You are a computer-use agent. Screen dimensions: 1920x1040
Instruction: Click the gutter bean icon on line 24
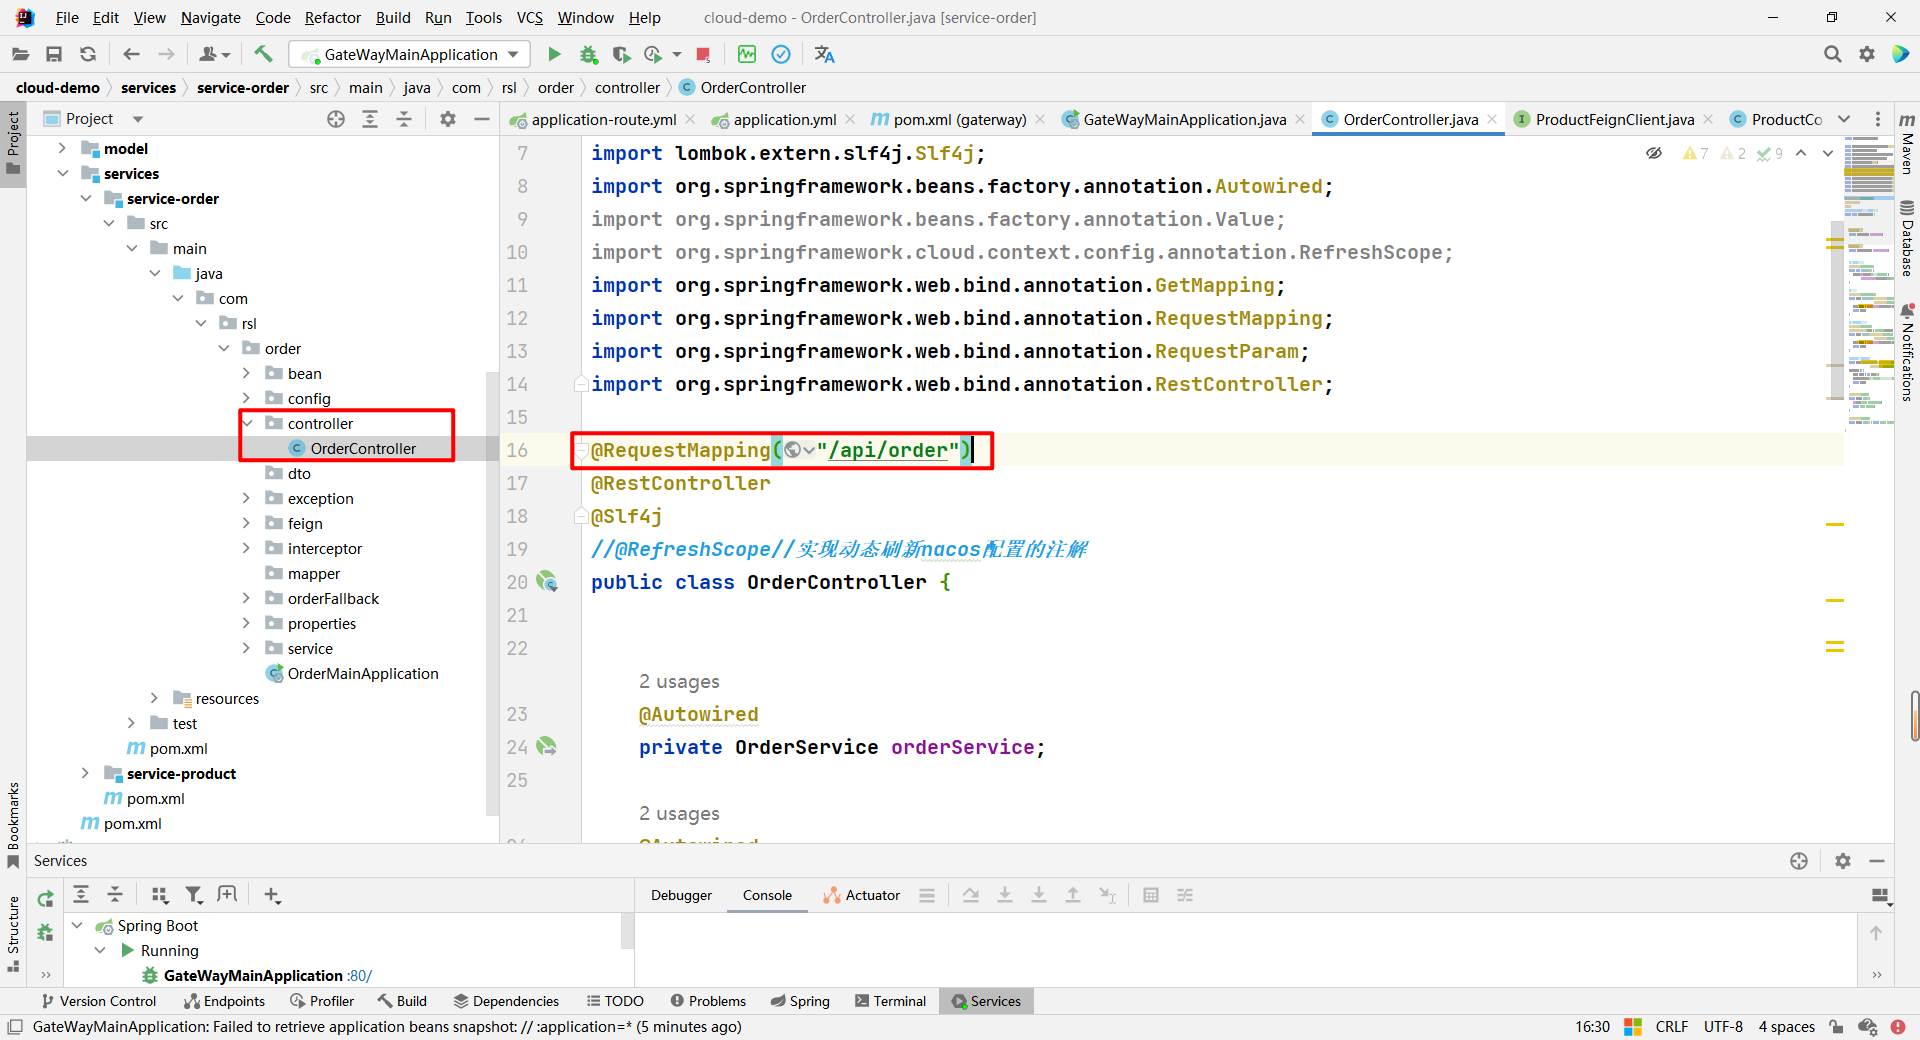[x=547, y=746]
